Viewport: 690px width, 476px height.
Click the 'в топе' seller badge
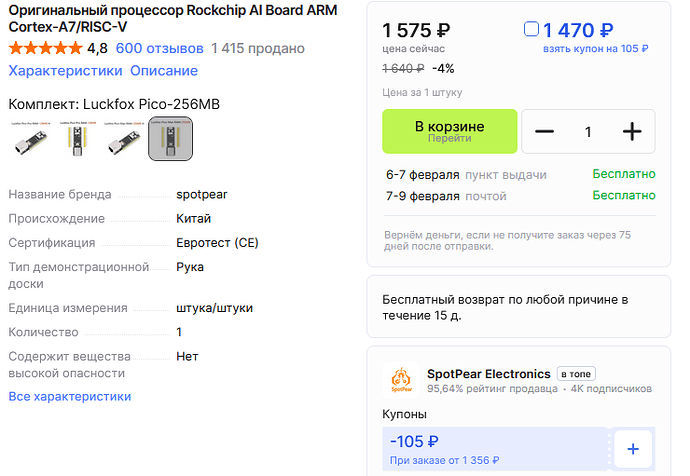pos(576,374)
